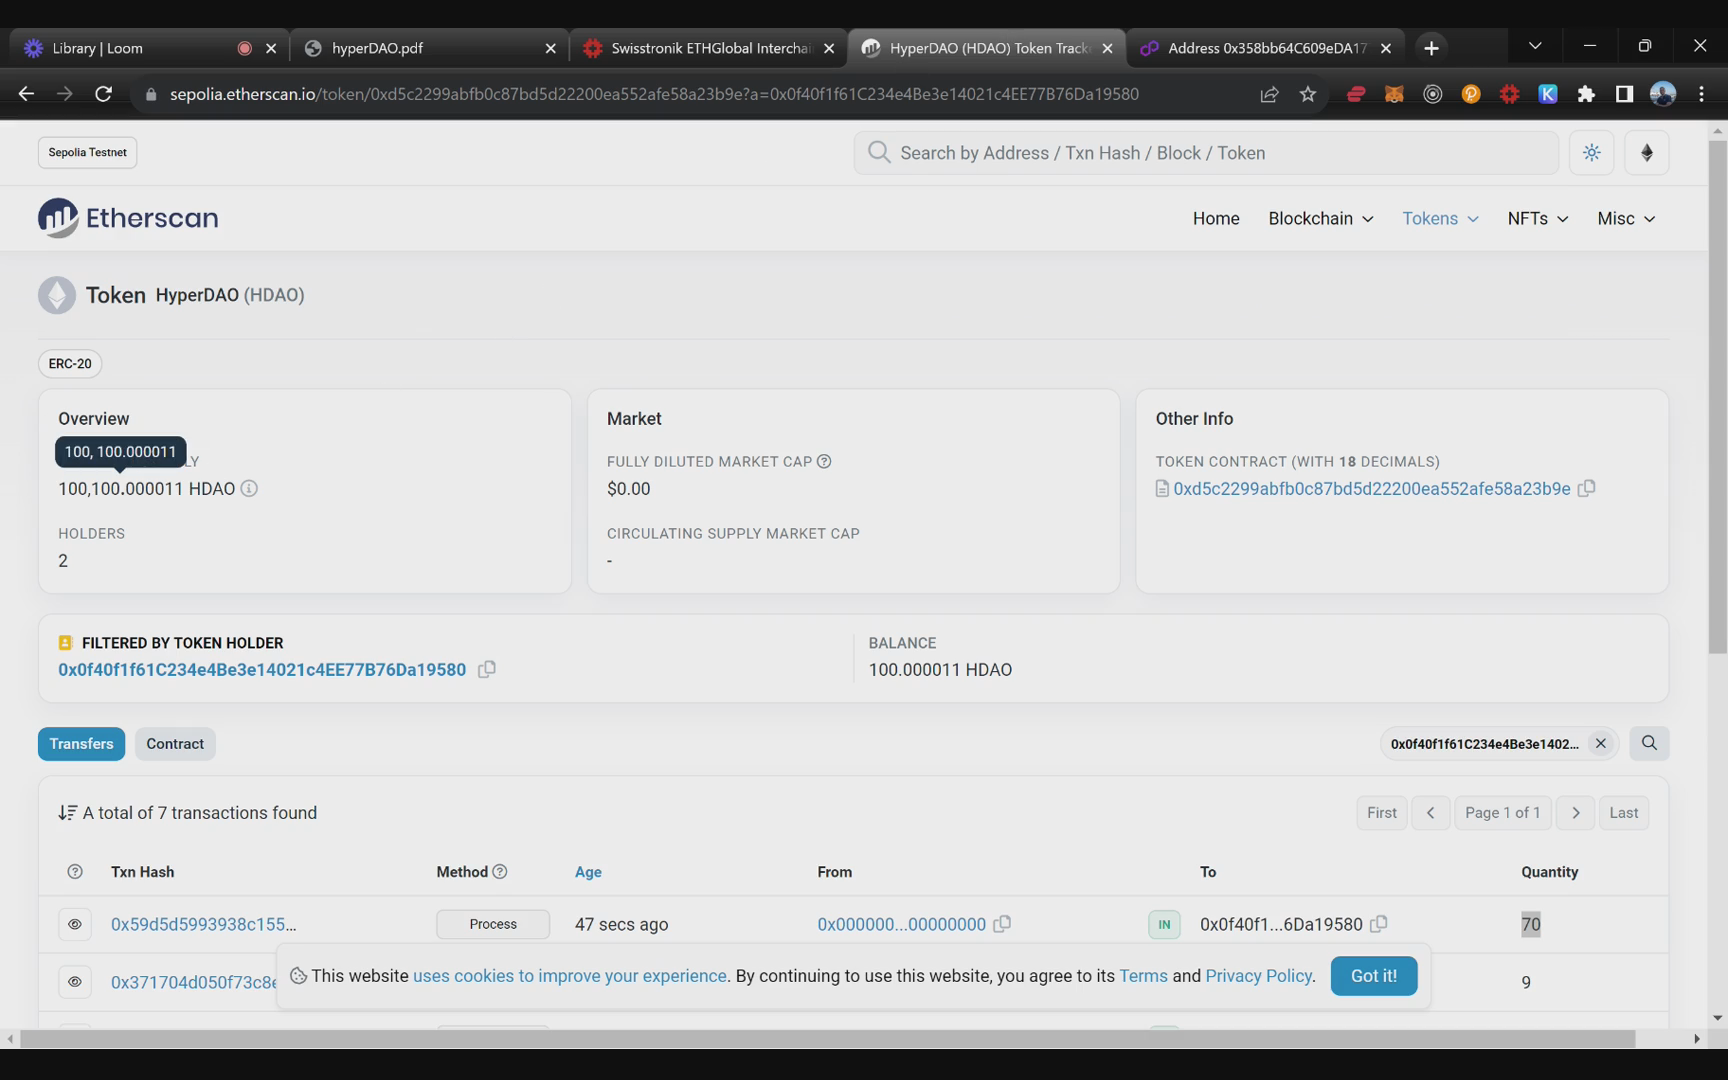Click the vertical page scrollbar
The width and height of the screenshot is (1728, 1080).
coord(1717,398)
